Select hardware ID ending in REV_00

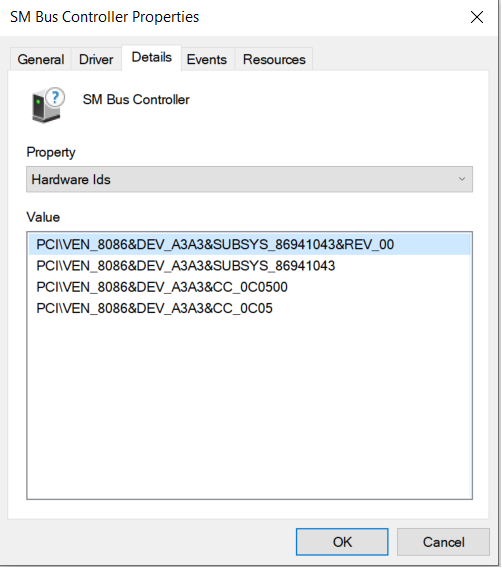coord(250,244)
